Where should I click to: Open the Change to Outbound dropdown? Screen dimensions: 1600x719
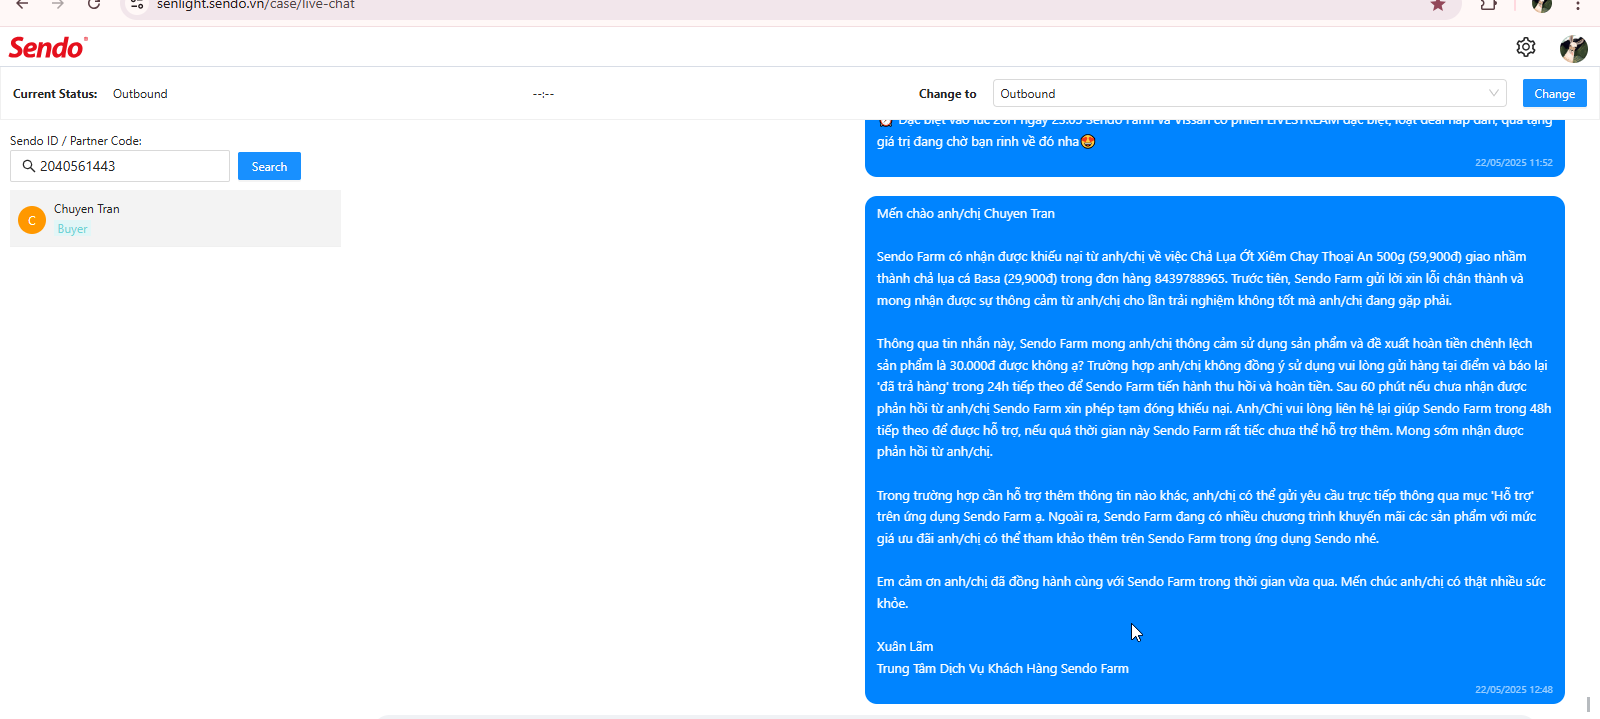[1249, 93]
